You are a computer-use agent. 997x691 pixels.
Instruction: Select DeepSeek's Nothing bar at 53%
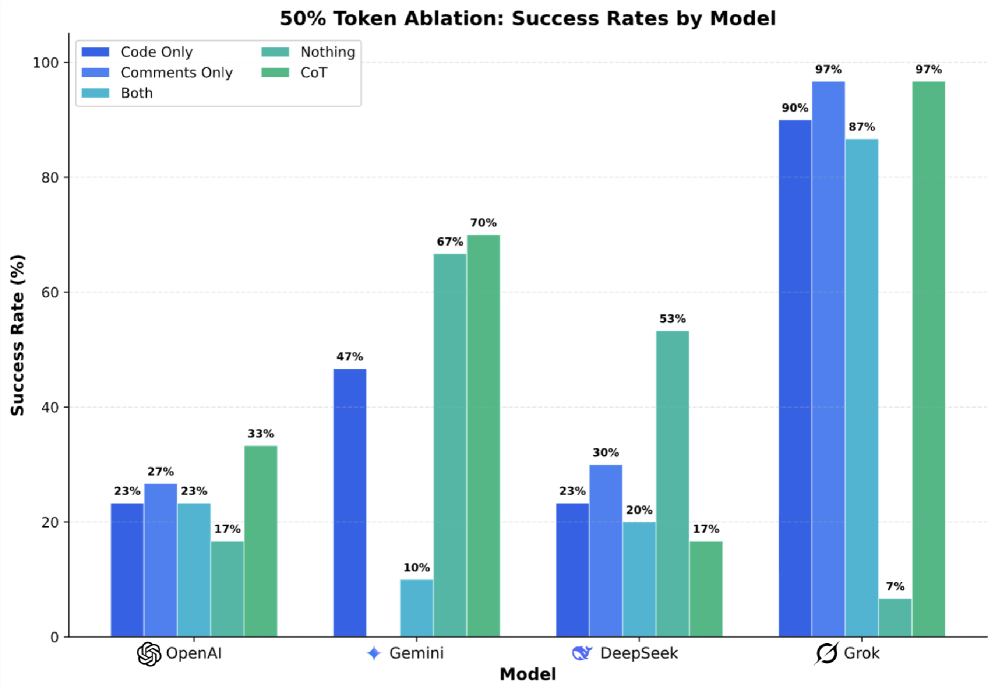point(672,483)
